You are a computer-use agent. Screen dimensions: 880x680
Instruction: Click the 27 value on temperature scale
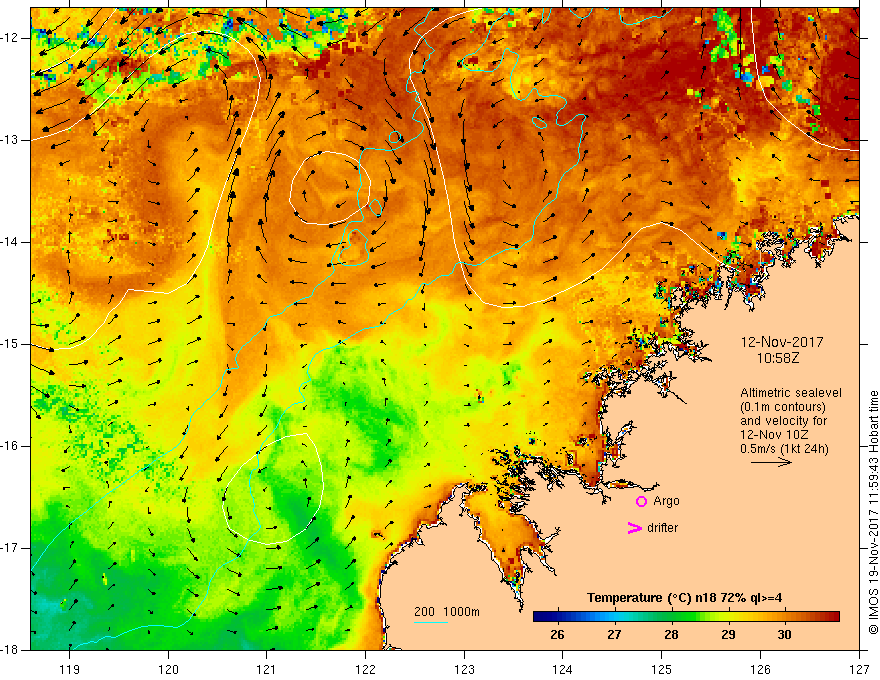(x=614, y=635)
